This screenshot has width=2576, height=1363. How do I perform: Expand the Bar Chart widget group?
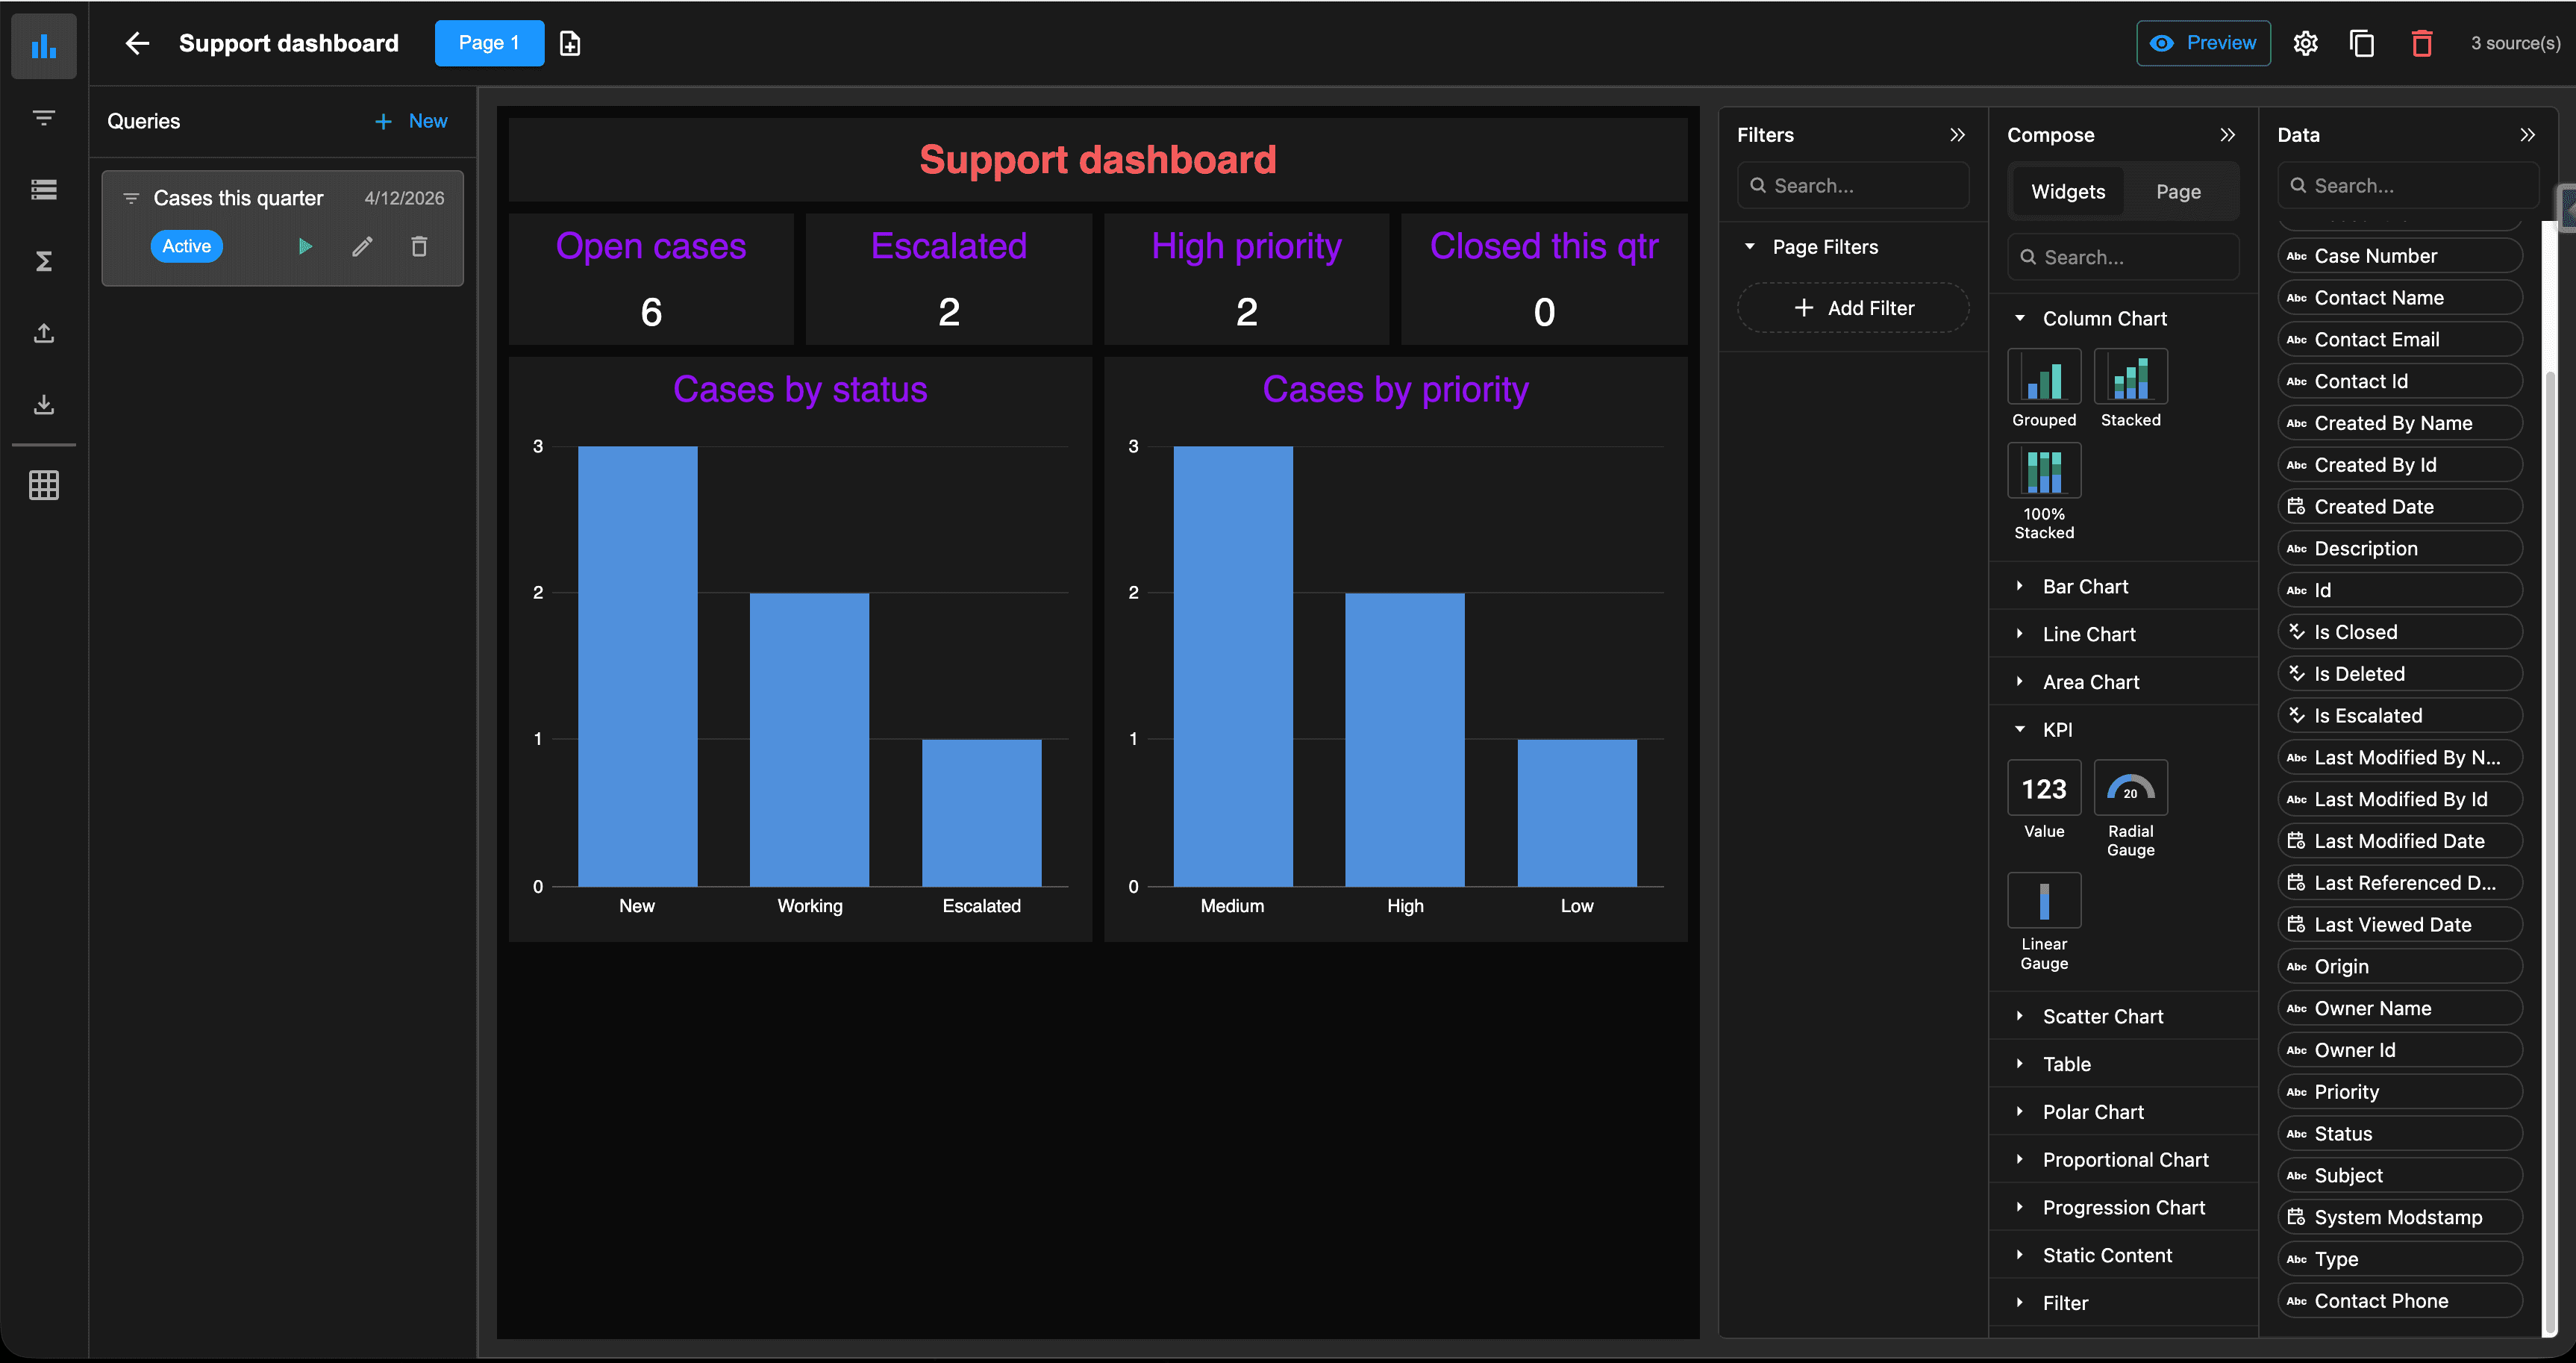(x=2085, y=587)
